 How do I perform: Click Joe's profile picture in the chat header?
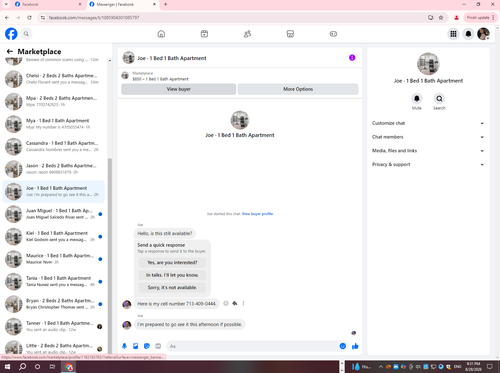coord(128,58)
